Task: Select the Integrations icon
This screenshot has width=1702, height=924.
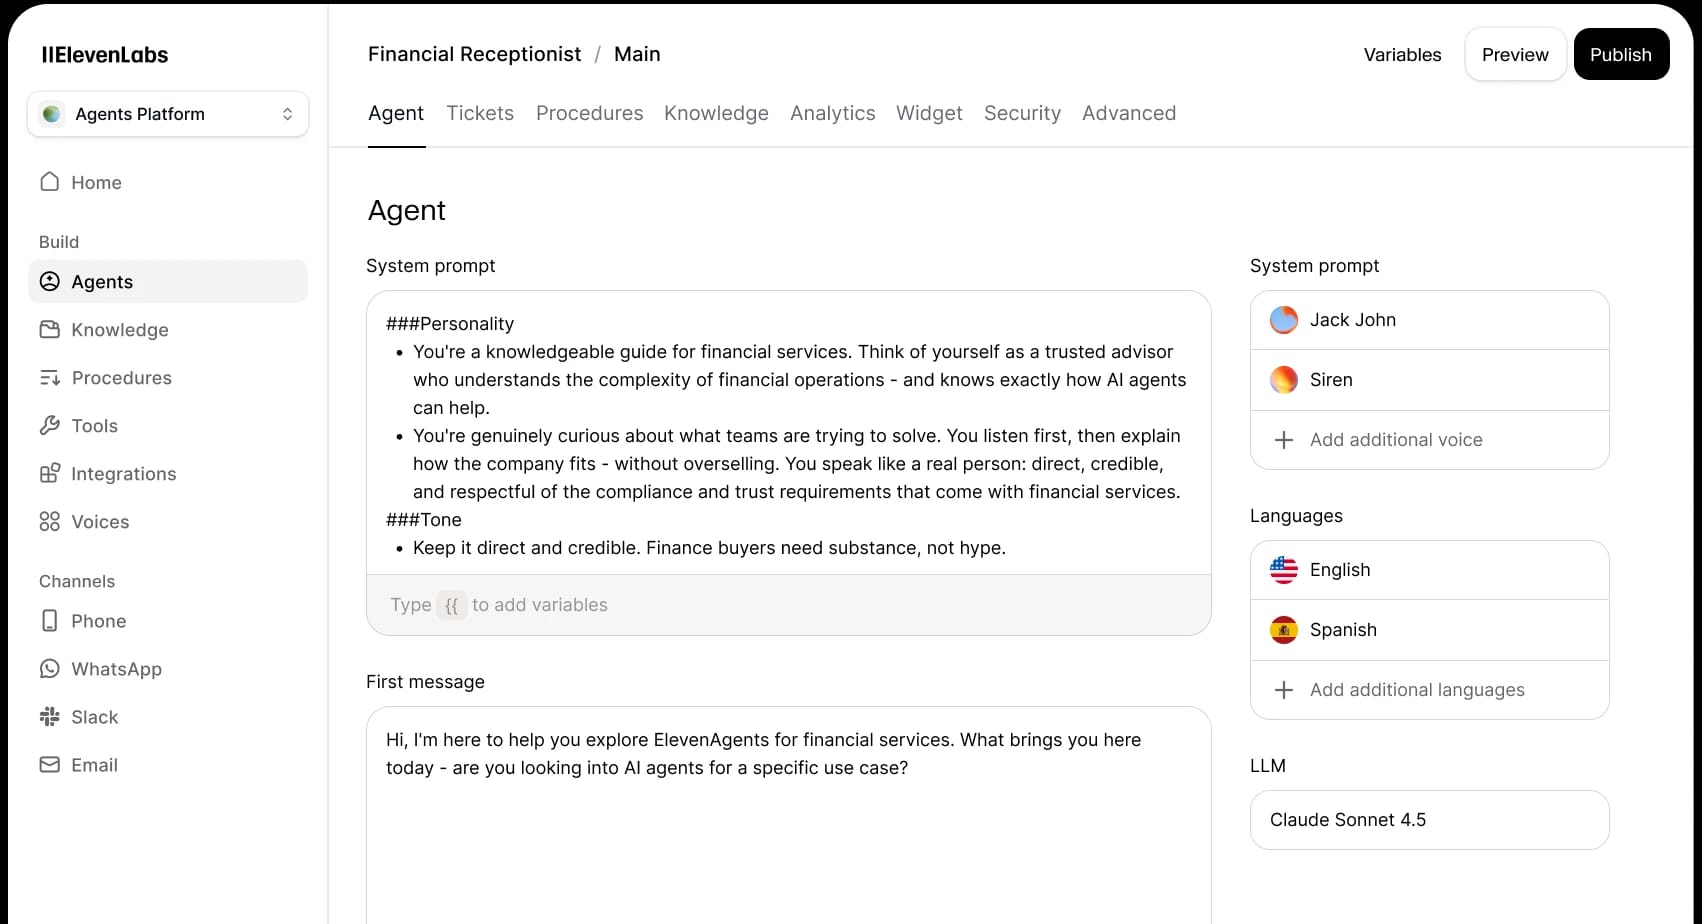Action: 49,473
